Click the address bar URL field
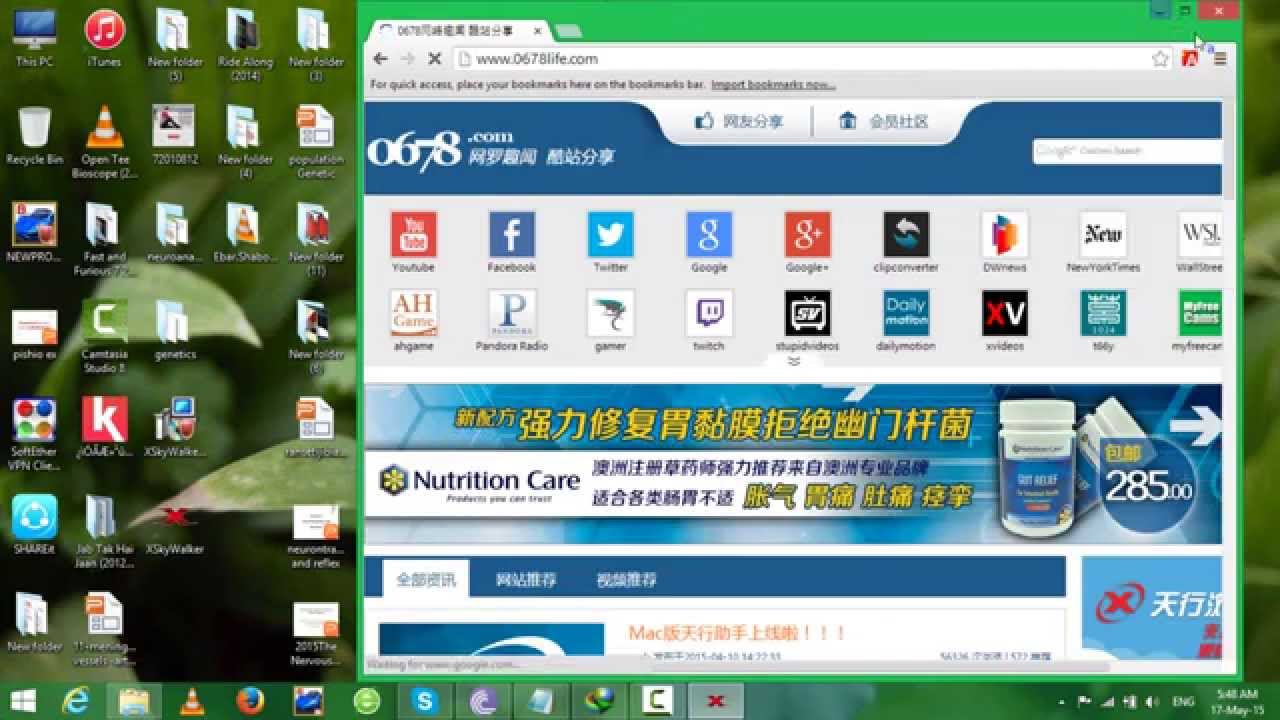 click(800, 59)
